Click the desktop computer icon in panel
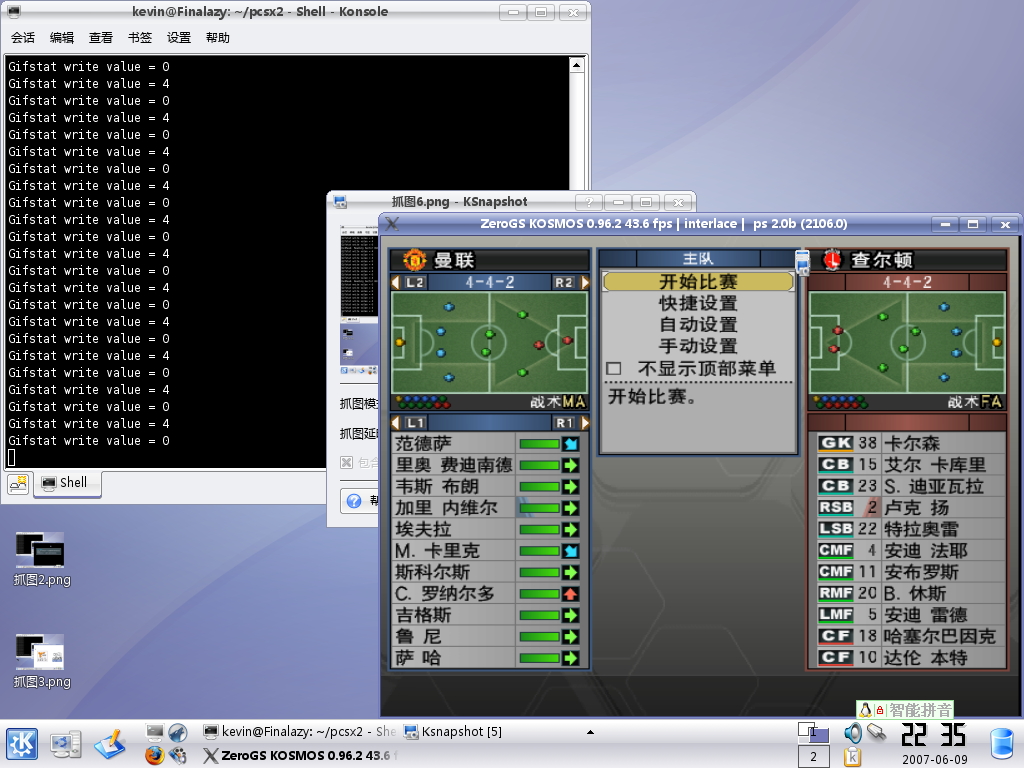 click(x=65, y=744)
